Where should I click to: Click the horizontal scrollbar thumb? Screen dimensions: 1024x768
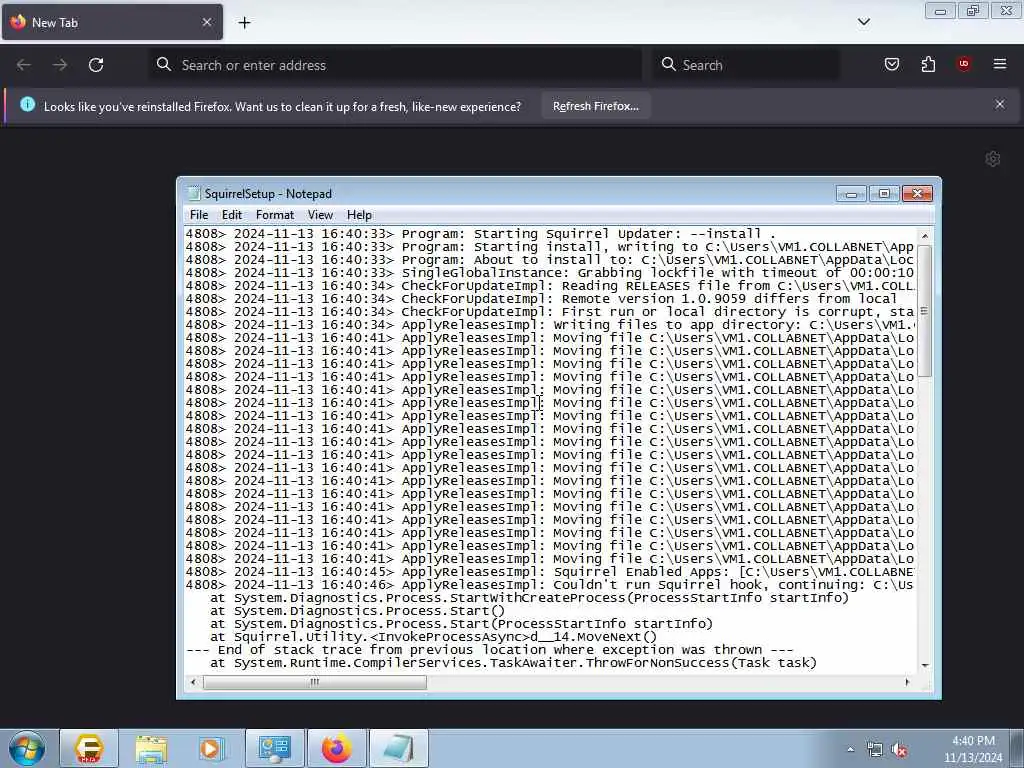(315, 682)
